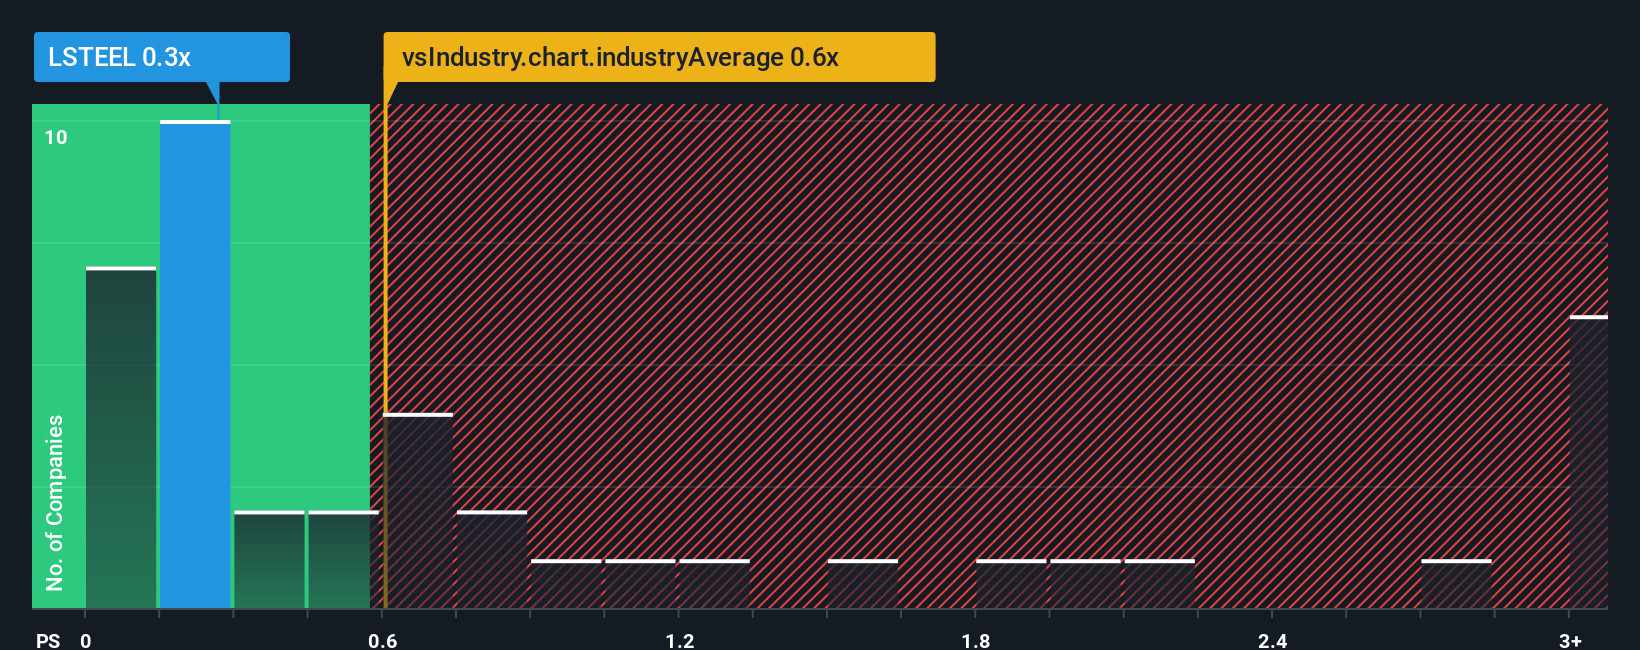
Task: Click the '1.2' x-axis tick label
Action: pos(679,640)
